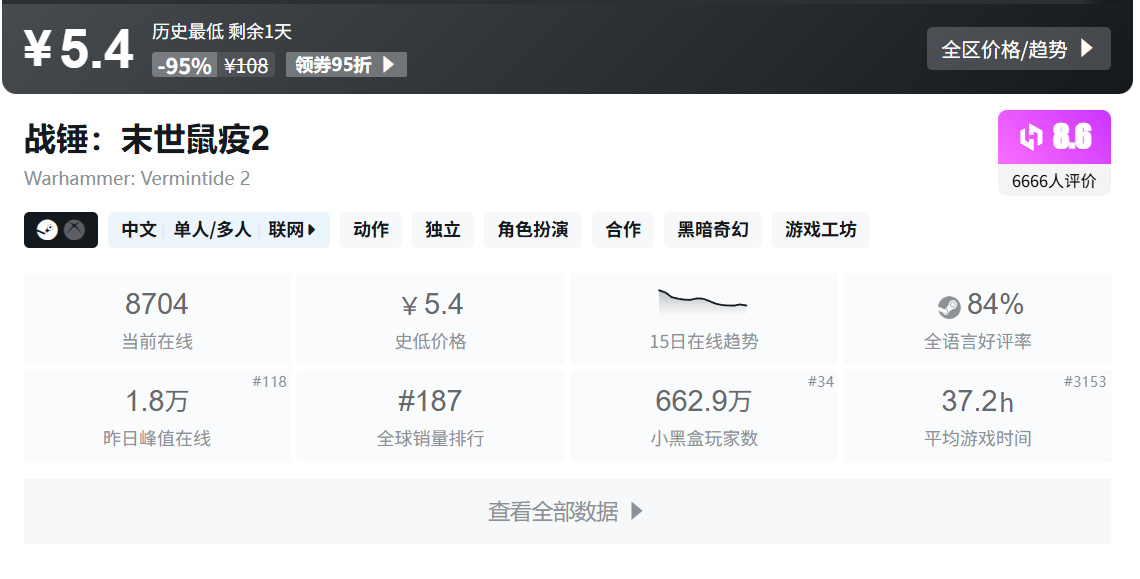Click the #3153 rank label
This screenshot has height=579, width=1140.
1085,382
